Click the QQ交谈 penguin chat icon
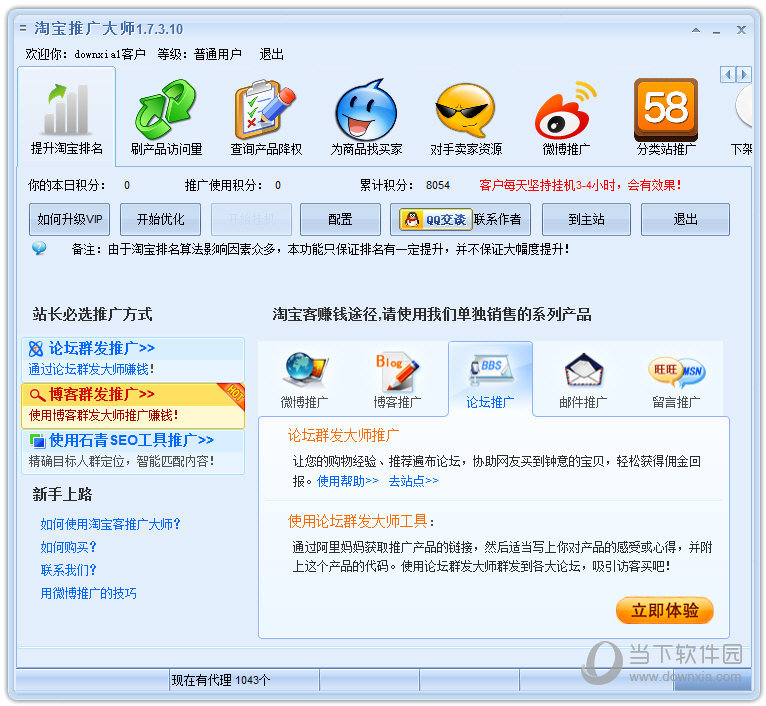Image resolution: width=766 pixels, height=706 pixels. (x=436, y=219)
